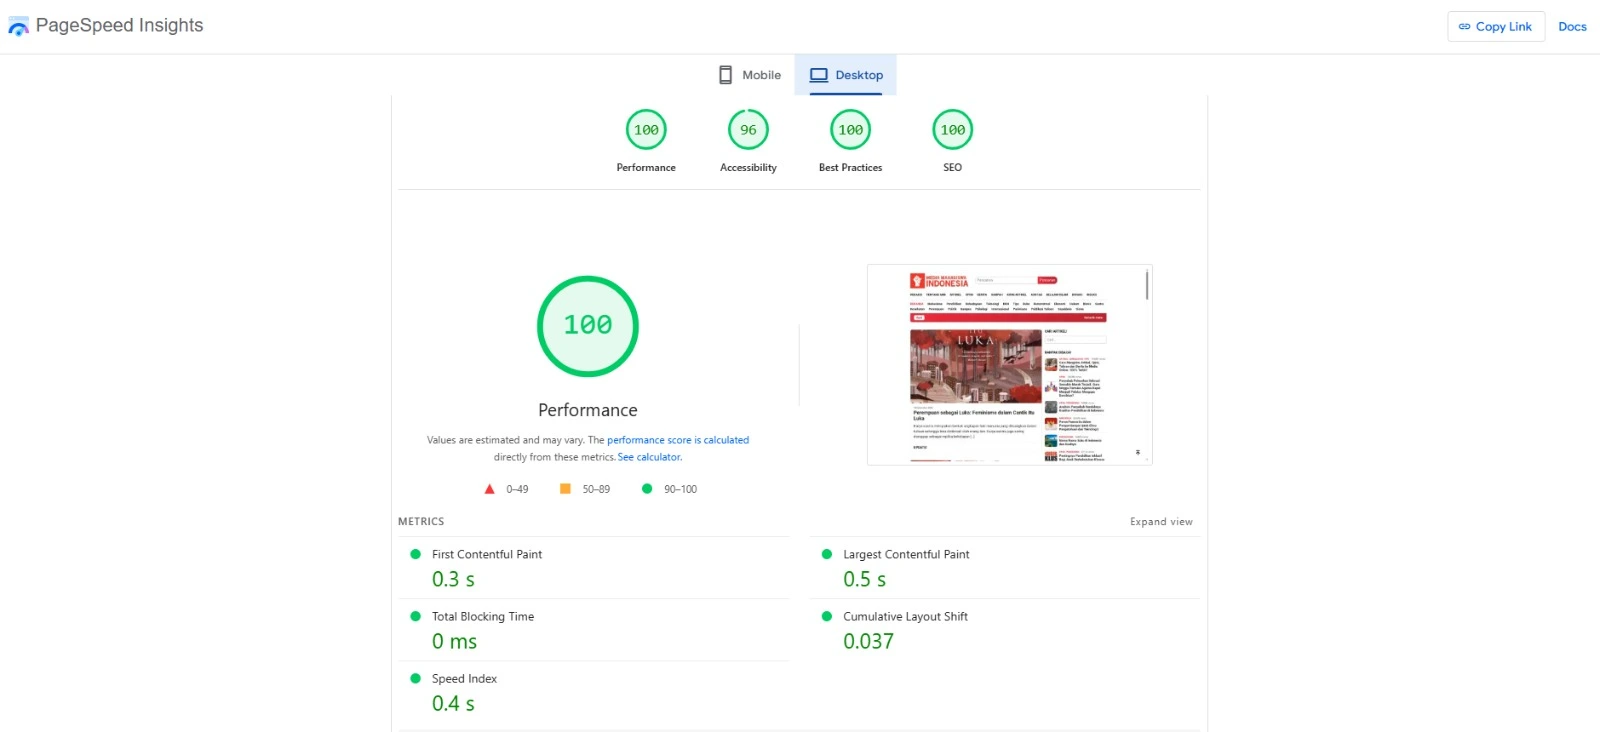Select the Accessibility score gauge 96
Screen dimensions: 1600x732
coord(748,130)
